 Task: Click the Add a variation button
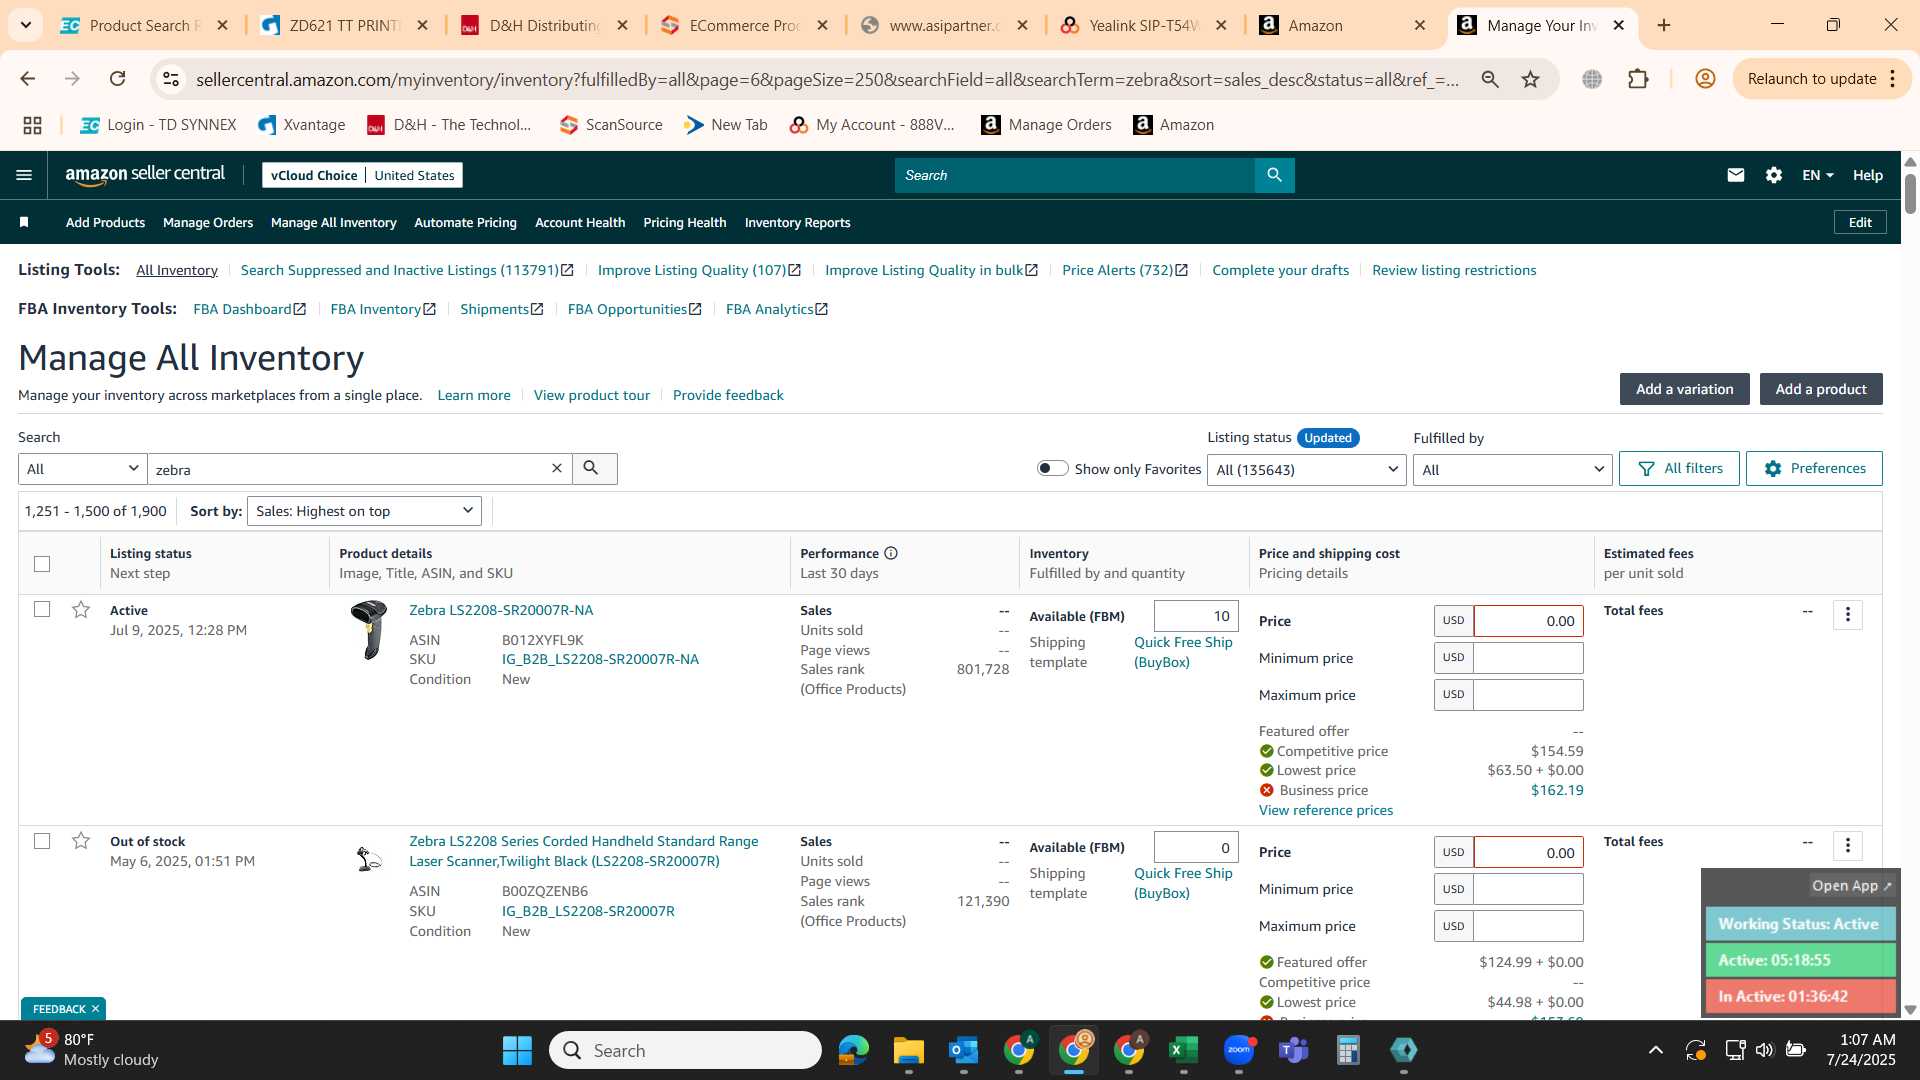[x=1684, y=389]
